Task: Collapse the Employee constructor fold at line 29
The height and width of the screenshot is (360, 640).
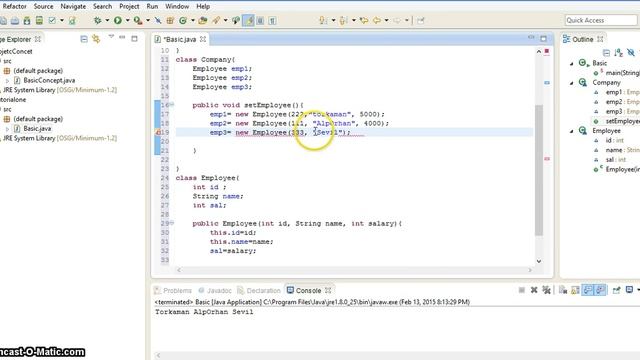Action: [x=172, y=223]
